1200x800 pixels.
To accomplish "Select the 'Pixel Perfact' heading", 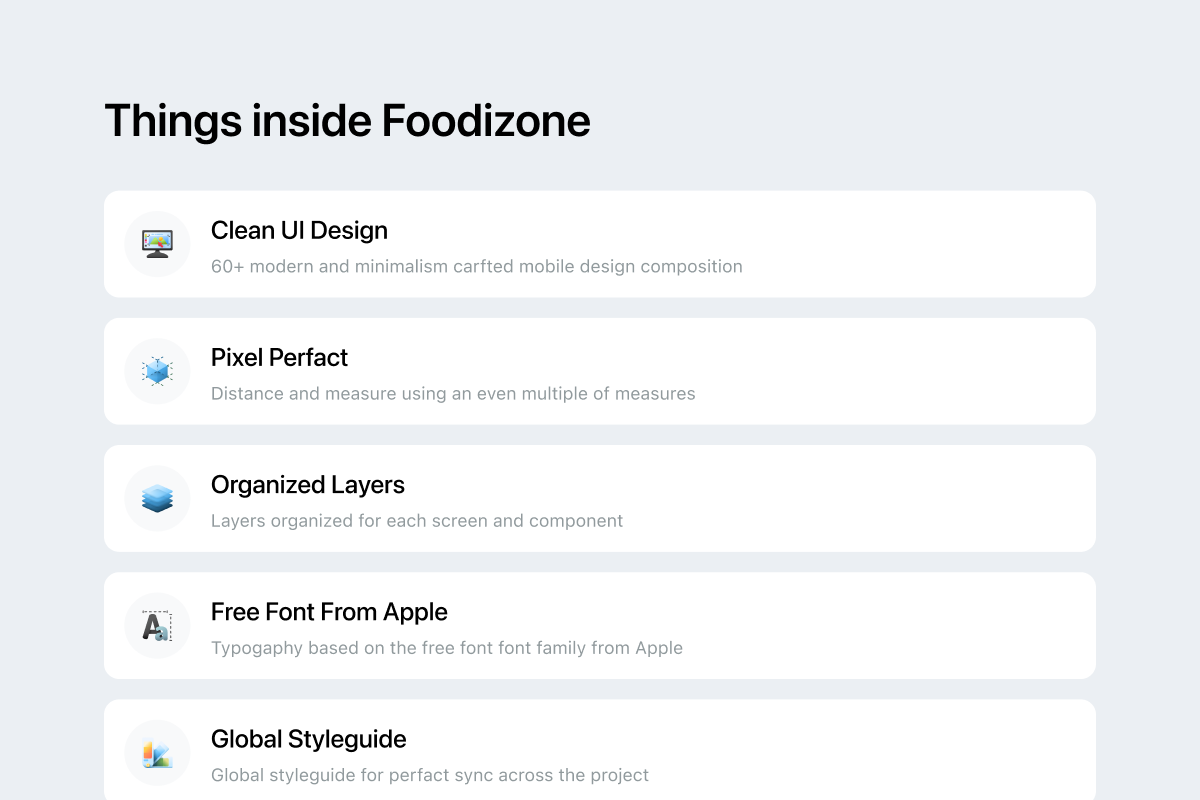I will click(279, 357).
